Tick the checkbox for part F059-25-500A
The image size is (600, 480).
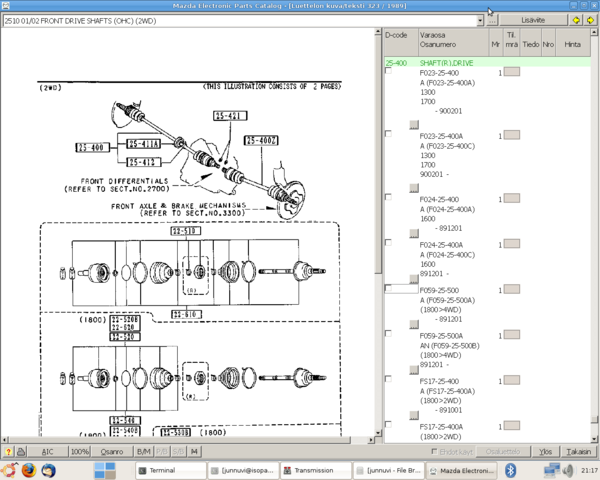pyautogui.click(x=388, y=333)
